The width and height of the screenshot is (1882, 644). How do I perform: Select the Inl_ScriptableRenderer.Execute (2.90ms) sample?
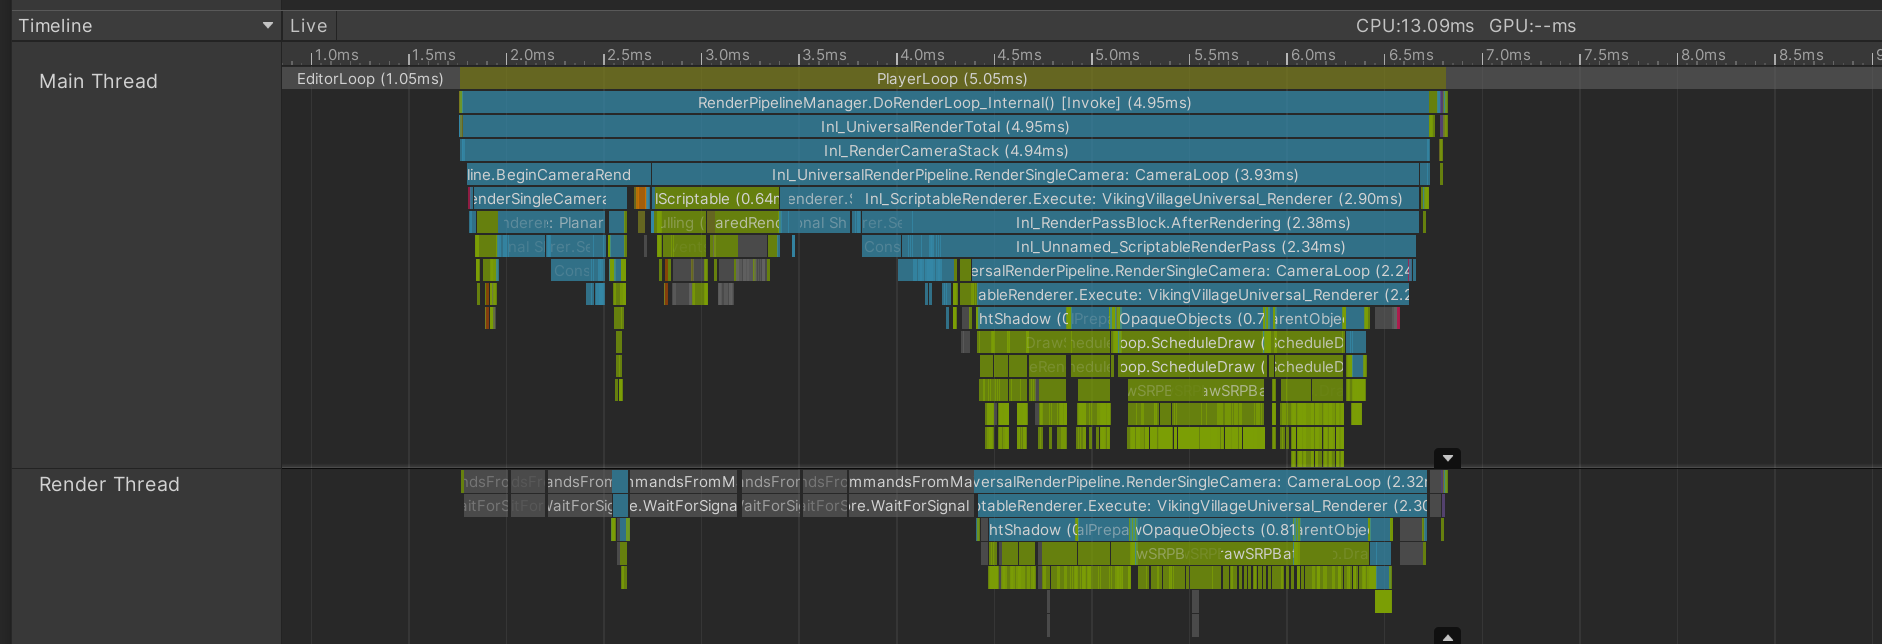(1132, 199)
